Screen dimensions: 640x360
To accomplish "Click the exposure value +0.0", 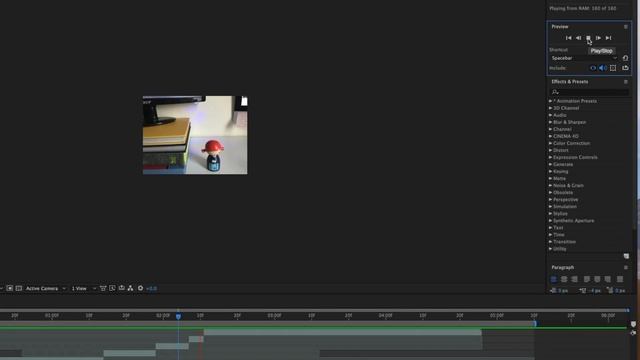I will click(151, 289).
